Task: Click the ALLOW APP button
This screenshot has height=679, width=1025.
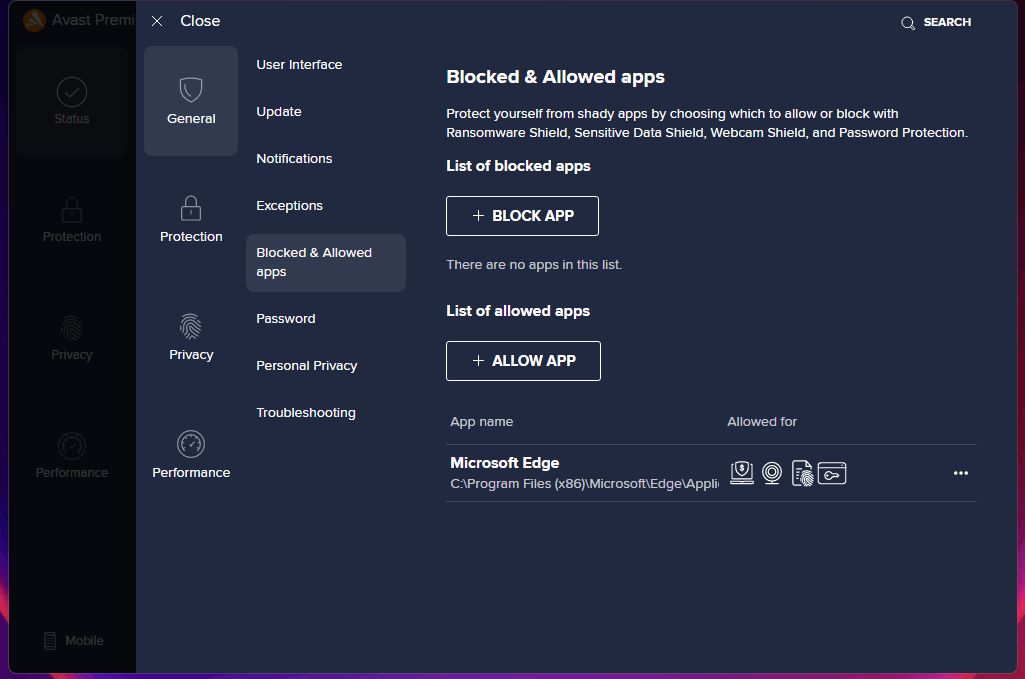Action: [x=523, y=361]
